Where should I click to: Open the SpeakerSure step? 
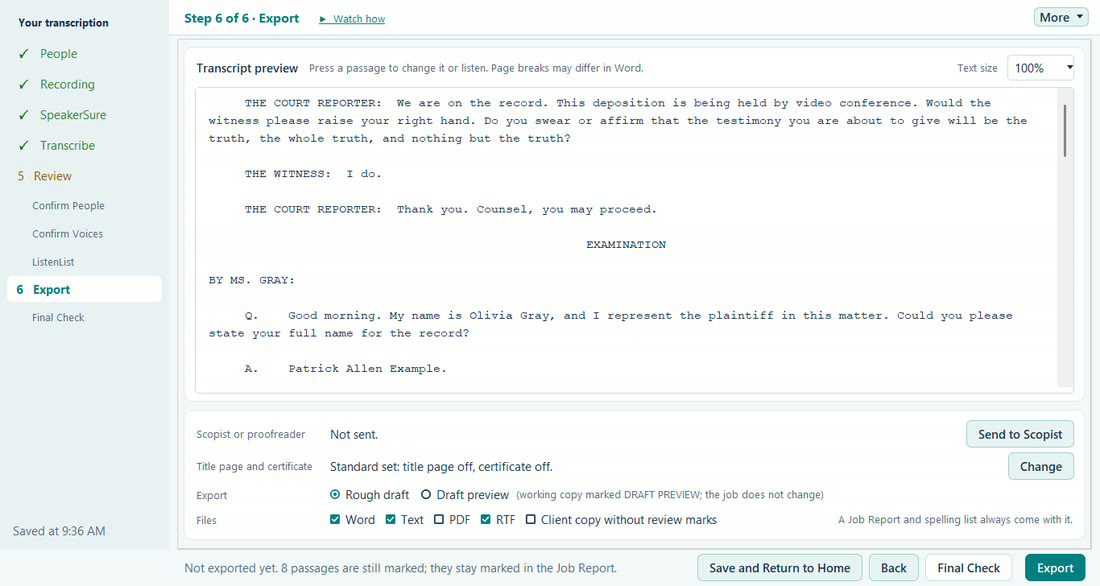pyautogui.click(x=73, y=114)
